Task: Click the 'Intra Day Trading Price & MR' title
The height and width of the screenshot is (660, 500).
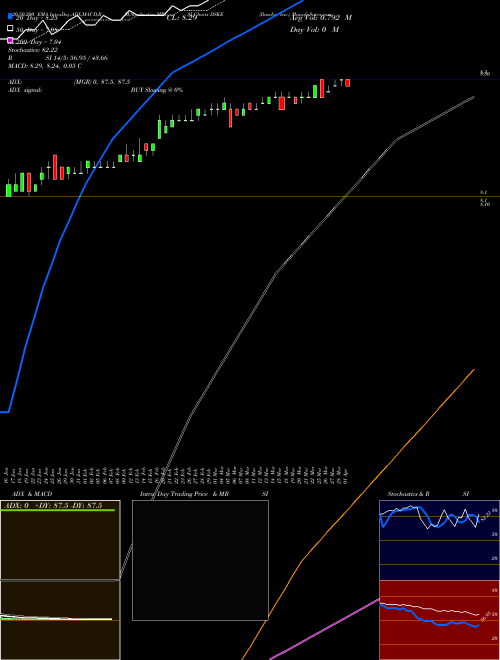Action: pos(184,494)
